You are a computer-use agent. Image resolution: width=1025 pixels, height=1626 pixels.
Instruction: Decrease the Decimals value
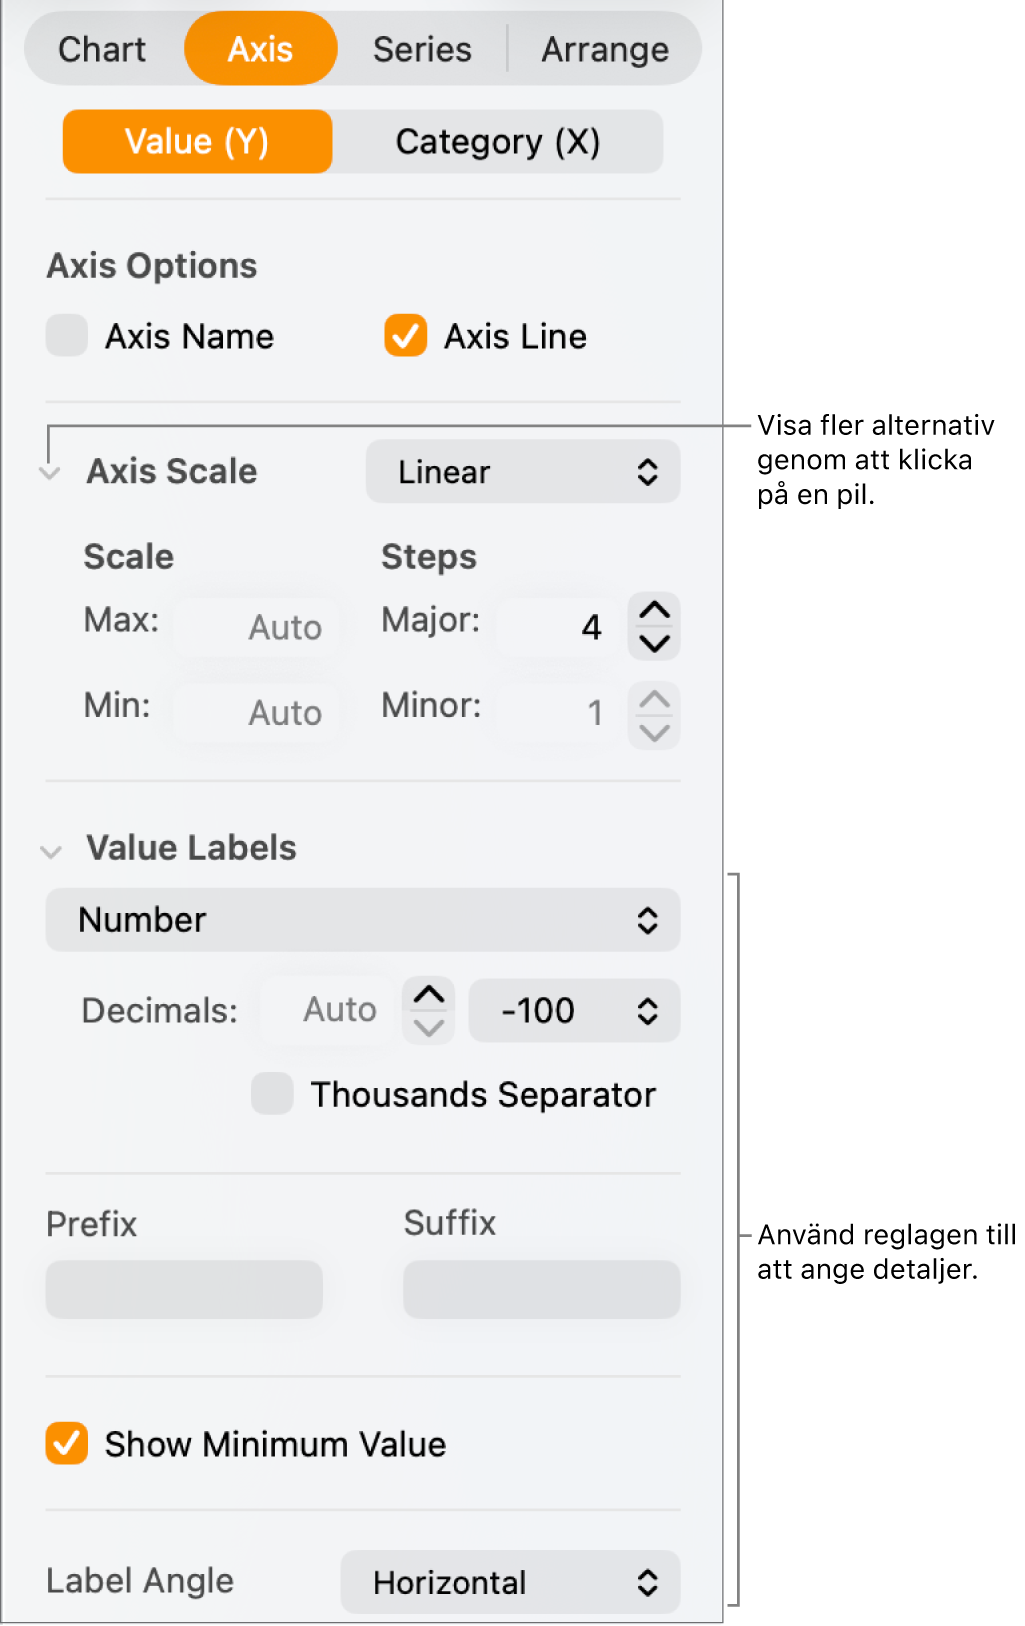coord(429,1027)
